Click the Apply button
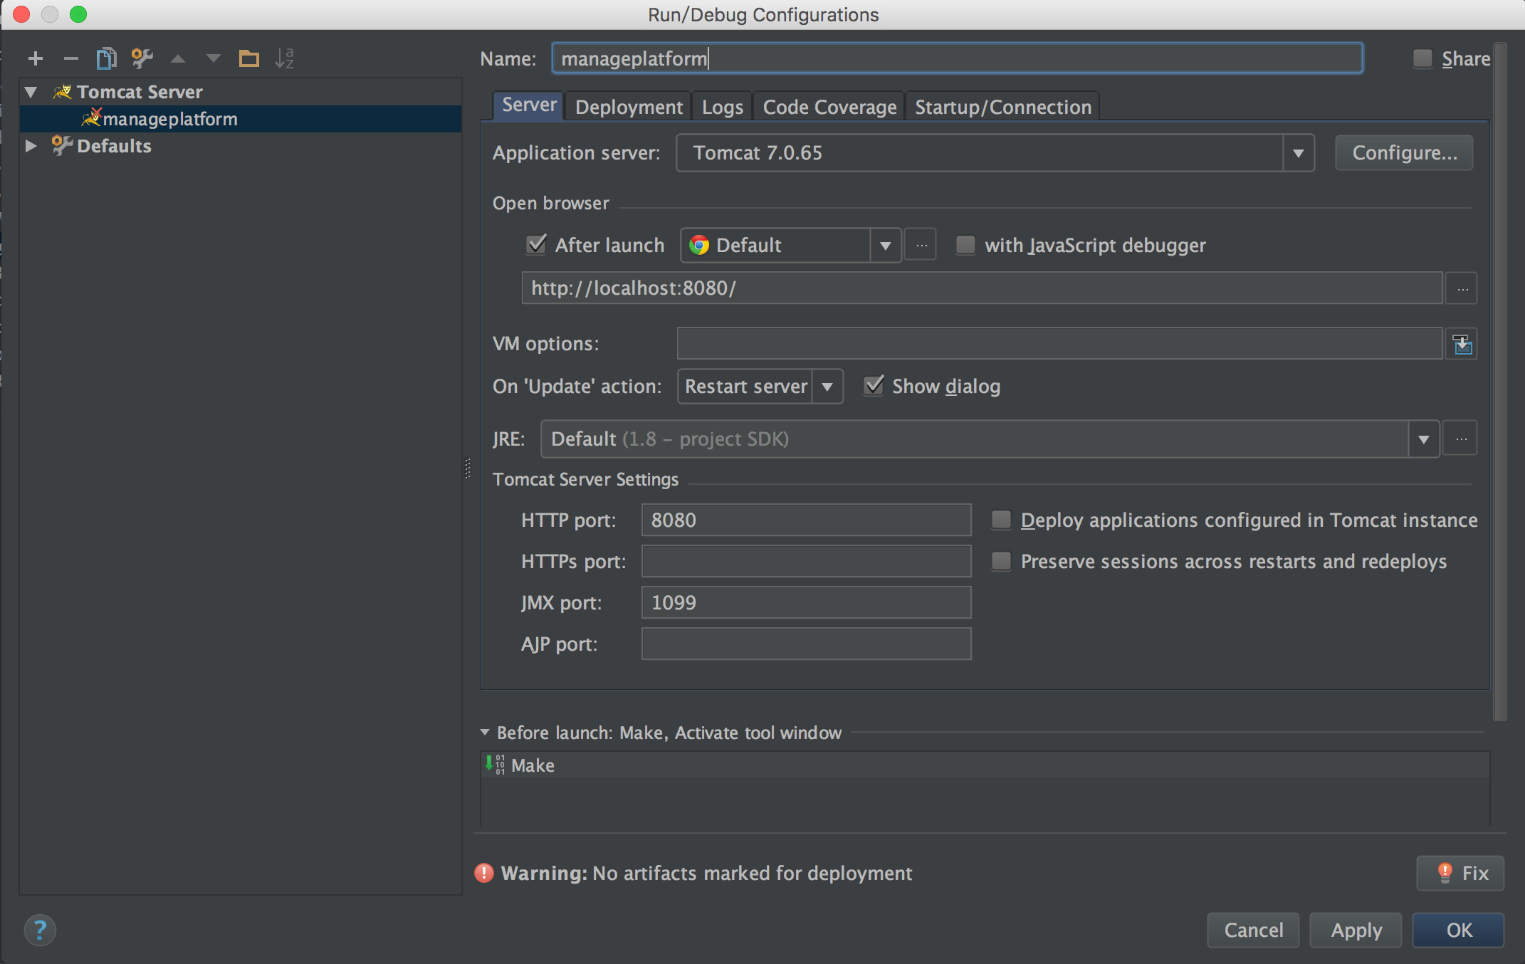Viewport: 1525px width, 964px height. (x=1356, y=930)
